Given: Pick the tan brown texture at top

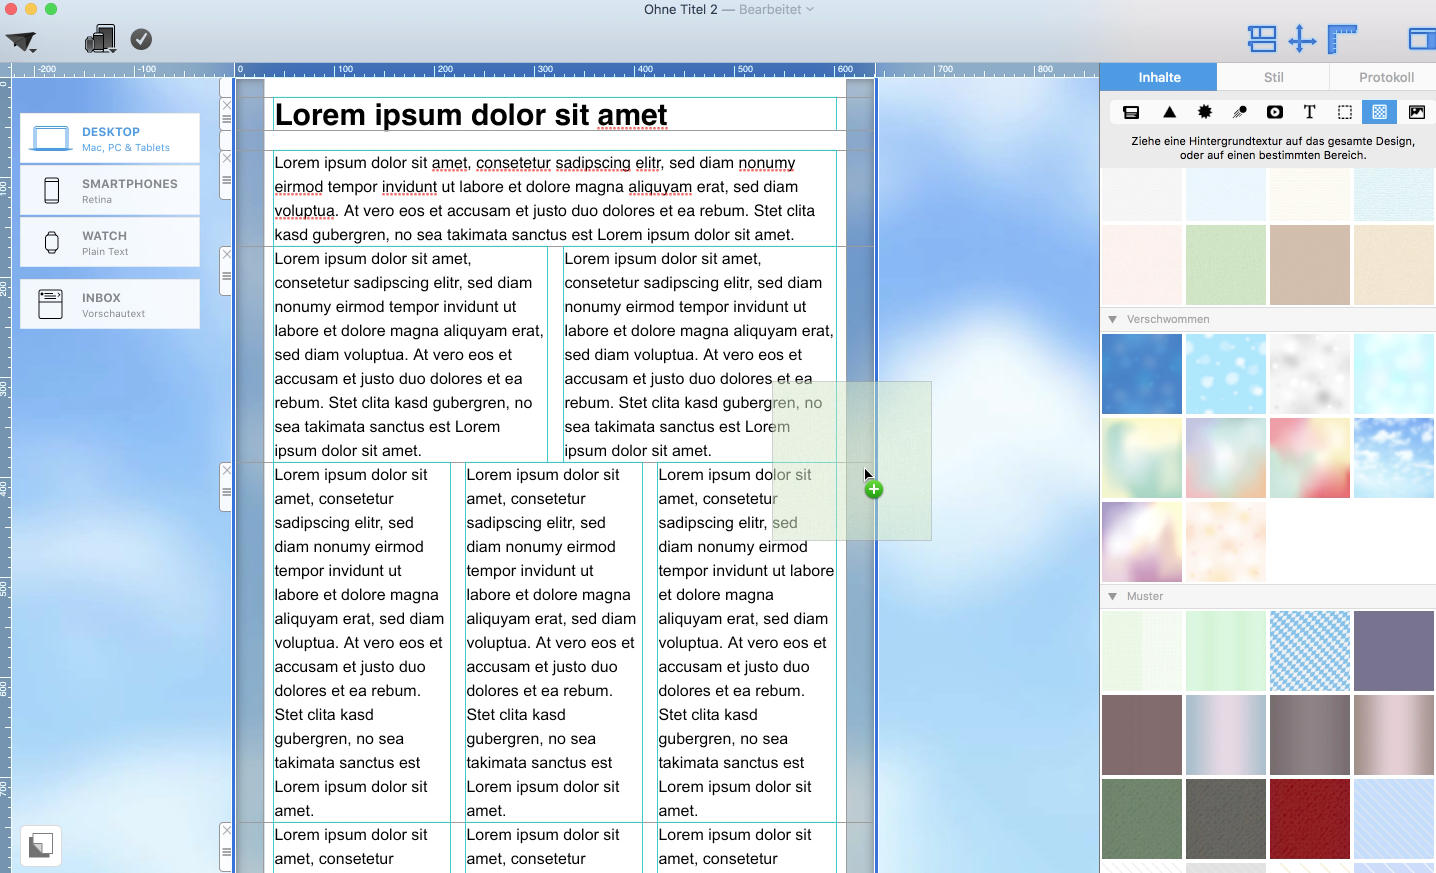Looking at the screenshot, I should (1310, 265).
